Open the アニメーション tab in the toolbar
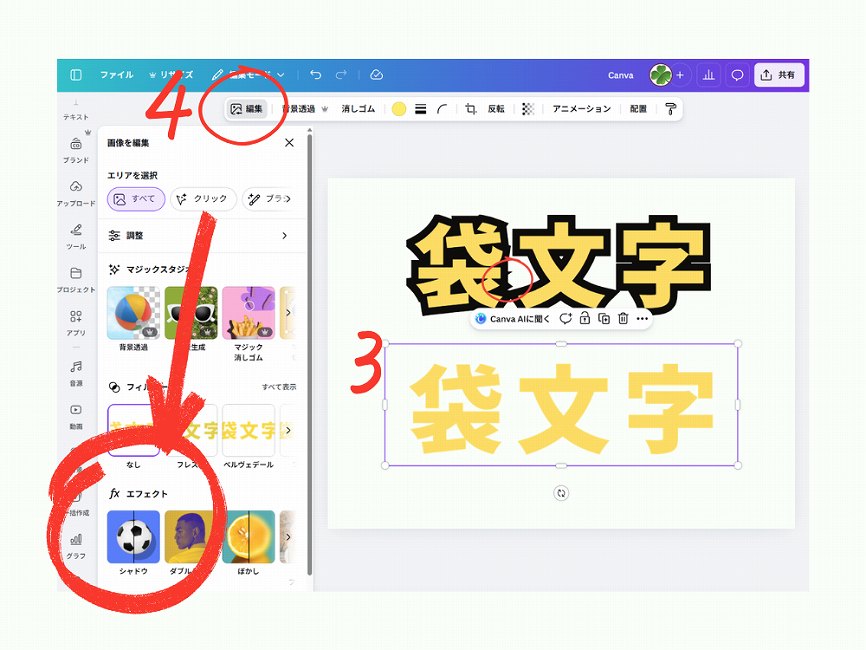Image resolution: width=866 pixels, height=650 pixels. tap(581, 109)
